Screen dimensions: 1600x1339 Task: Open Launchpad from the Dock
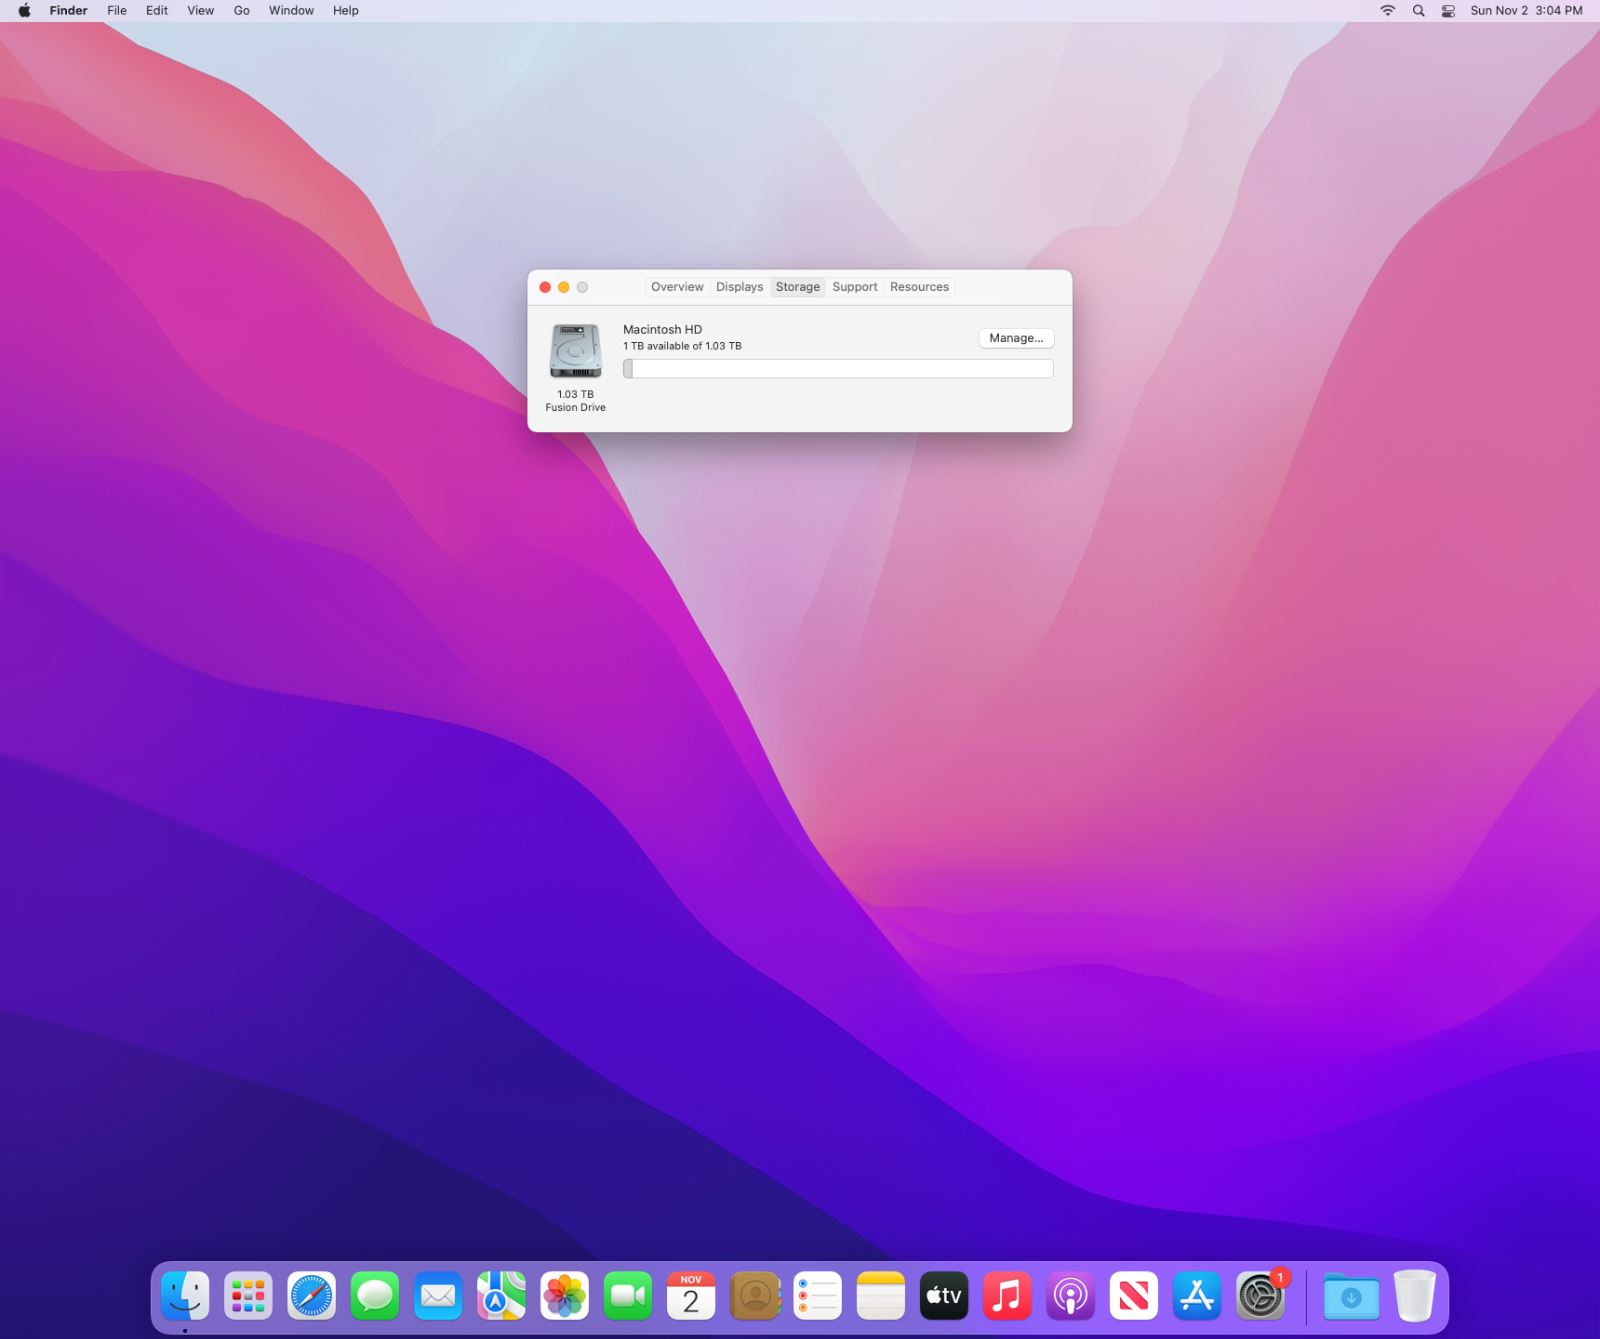click(248, 1296)
